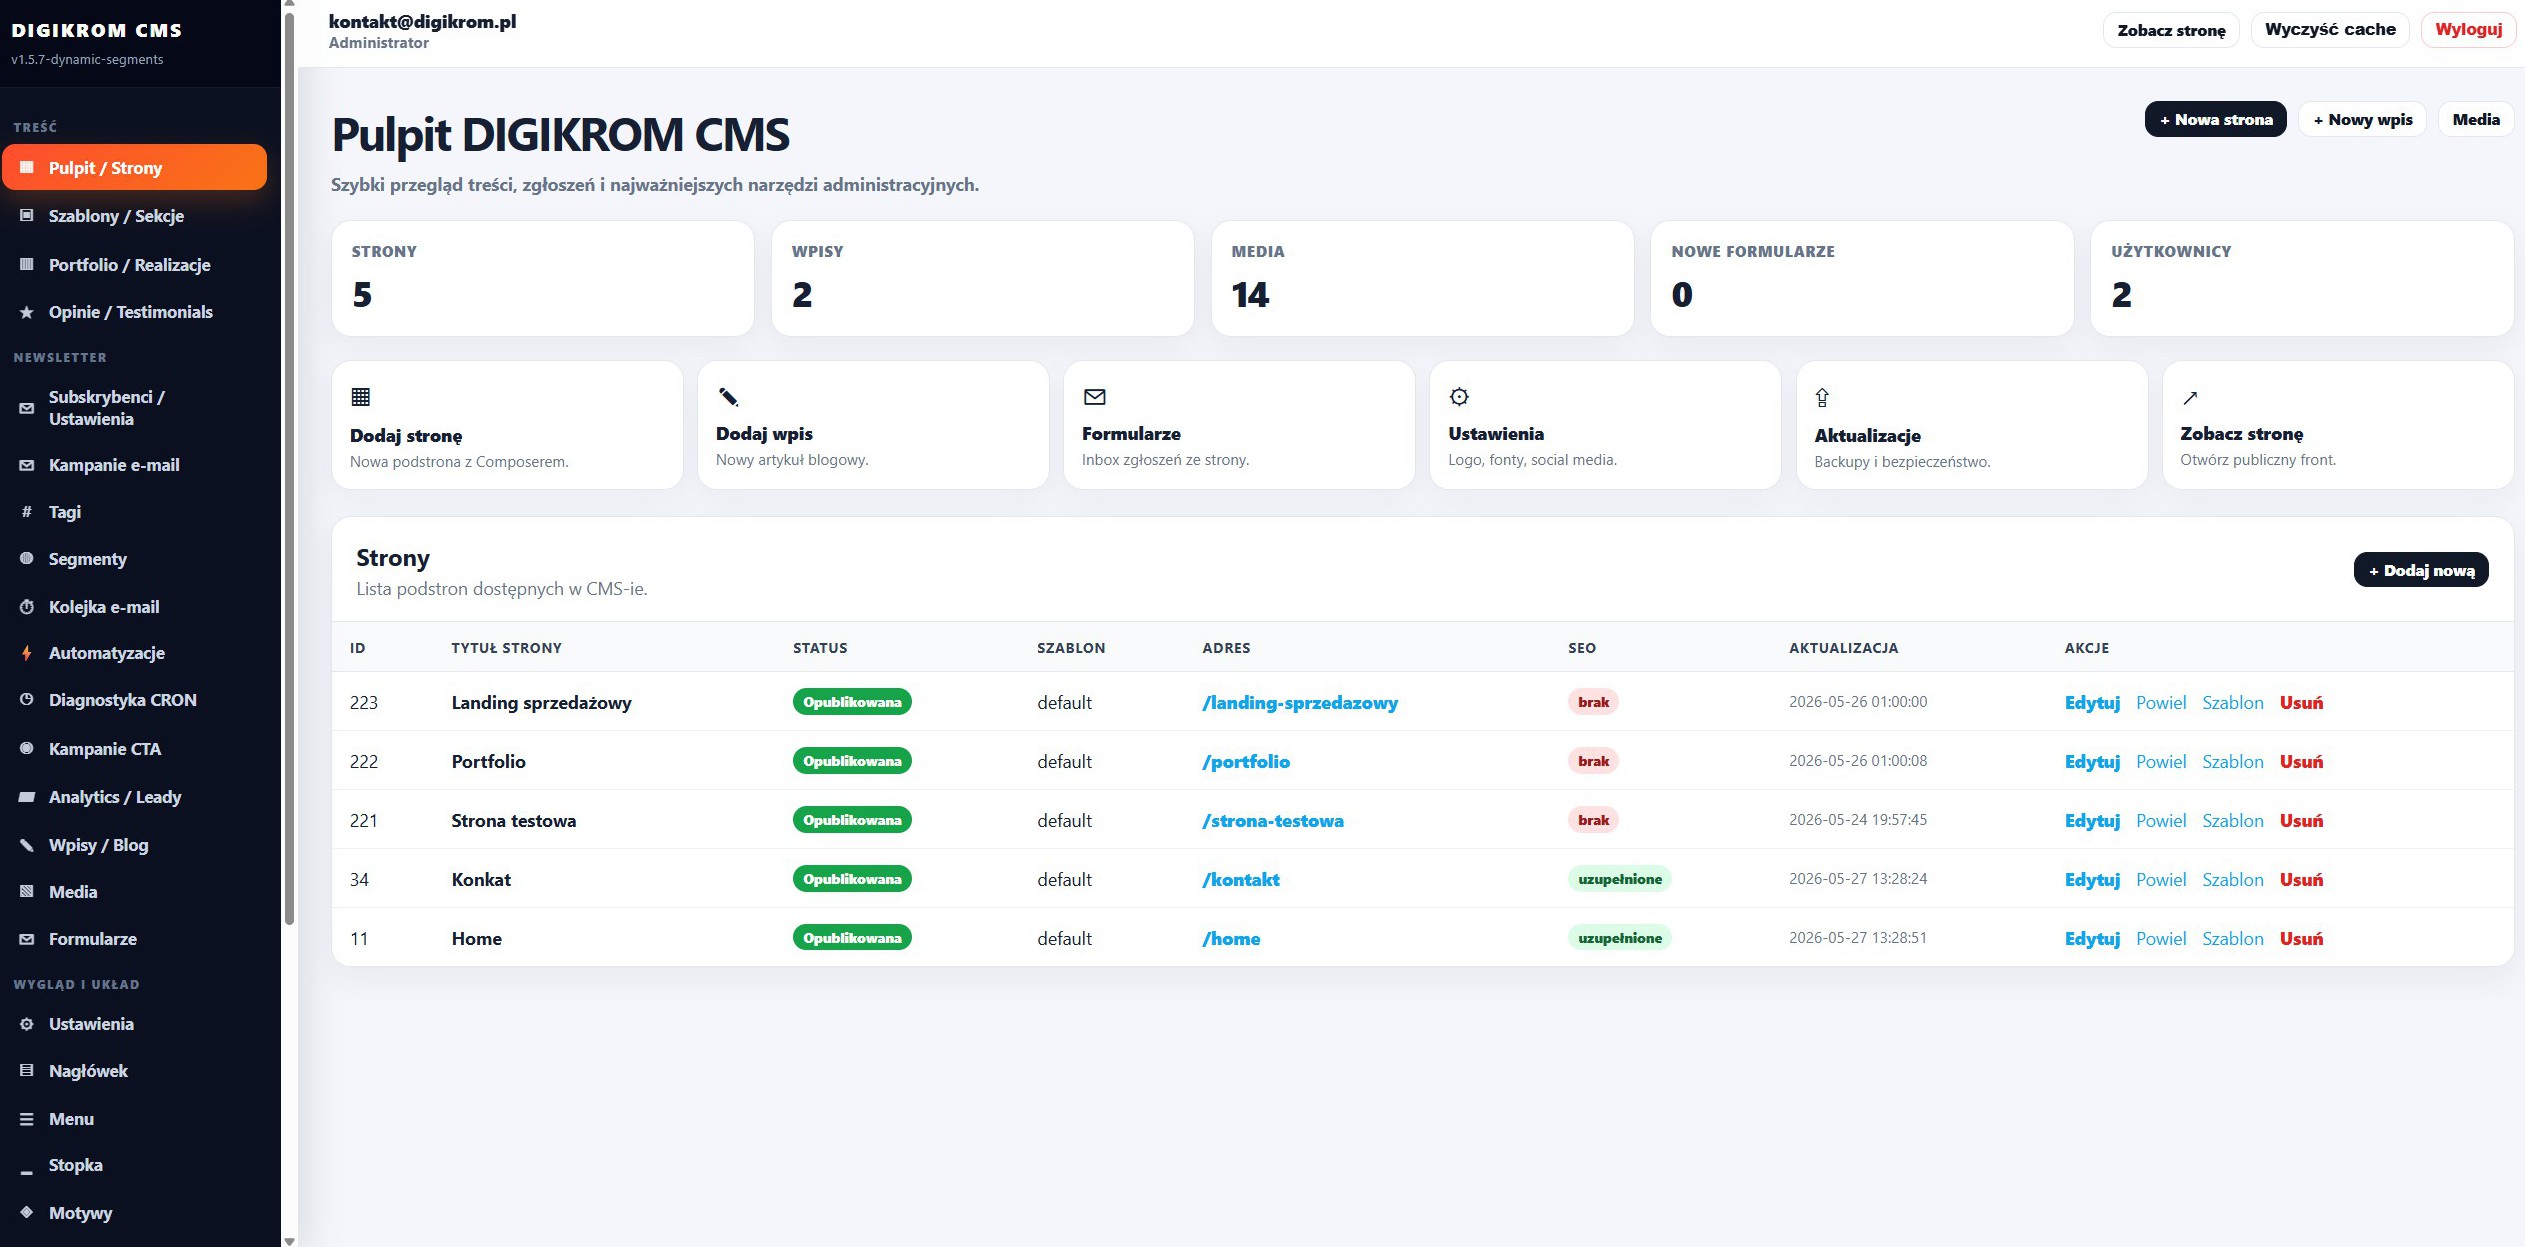Open Szablony / Sekcje in sidebar
Screen dimensions: 2525x1247
(135, 216)
